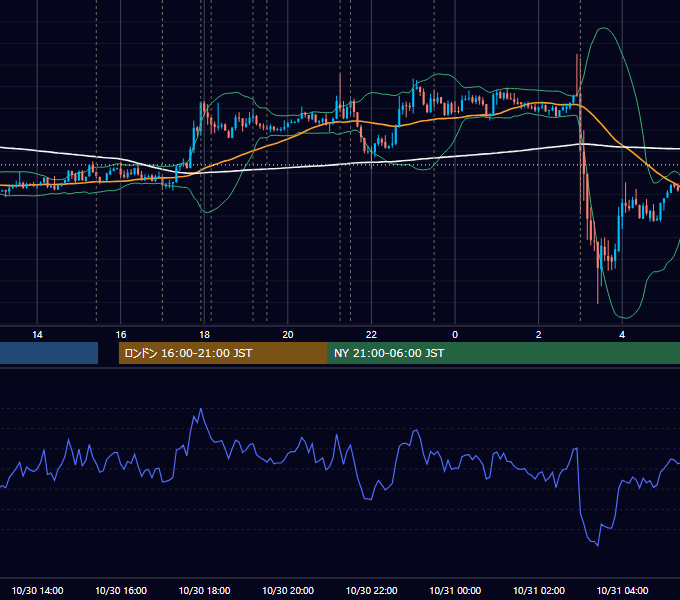680x600 pixels.
Task: Click the 10/30 18:00 date label
Action: pos(204,590)
